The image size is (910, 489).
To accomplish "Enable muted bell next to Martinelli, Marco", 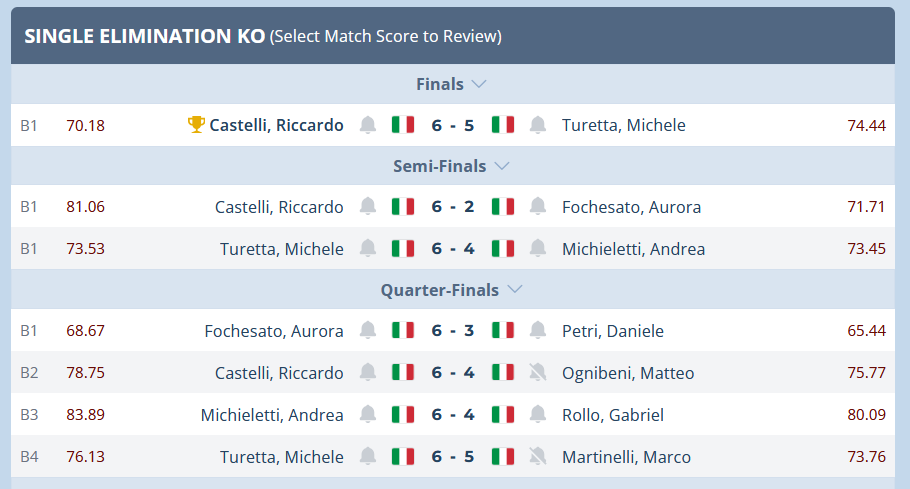I will pyautogui.click(x=537, y=457).
